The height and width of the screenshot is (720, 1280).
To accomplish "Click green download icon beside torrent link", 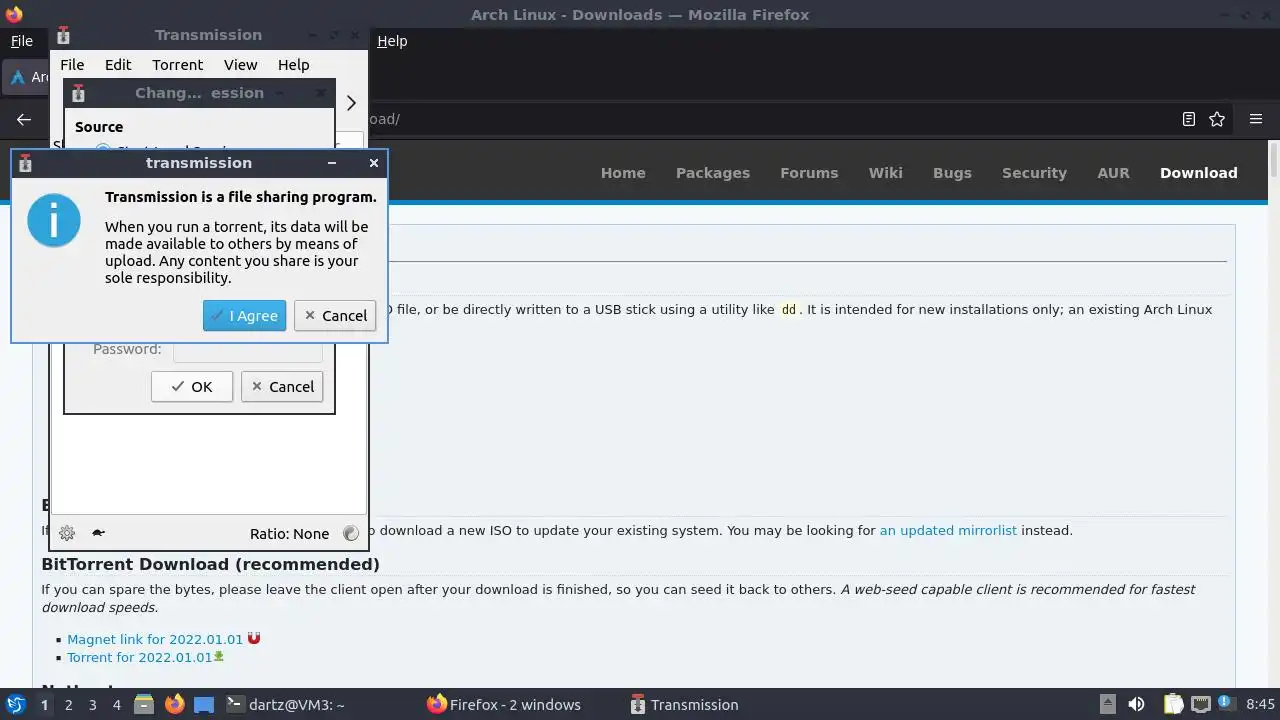I will coord(219,657).
